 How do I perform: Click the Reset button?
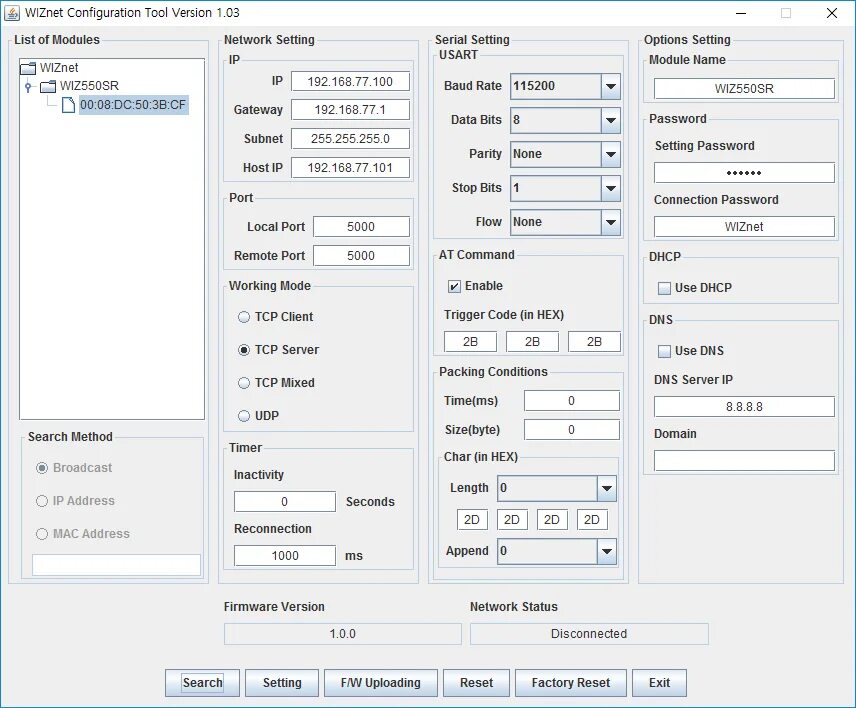(476, 683)
